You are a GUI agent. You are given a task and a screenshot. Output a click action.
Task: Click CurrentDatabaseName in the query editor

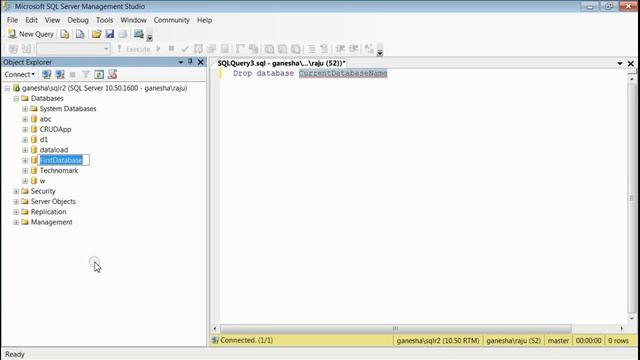[x=343, y=73]
